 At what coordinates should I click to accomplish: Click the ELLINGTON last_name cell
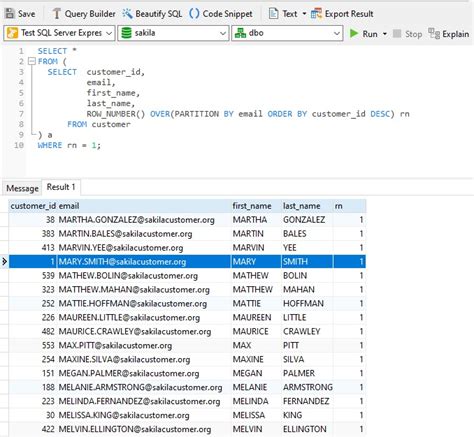(x=307, y=429)
